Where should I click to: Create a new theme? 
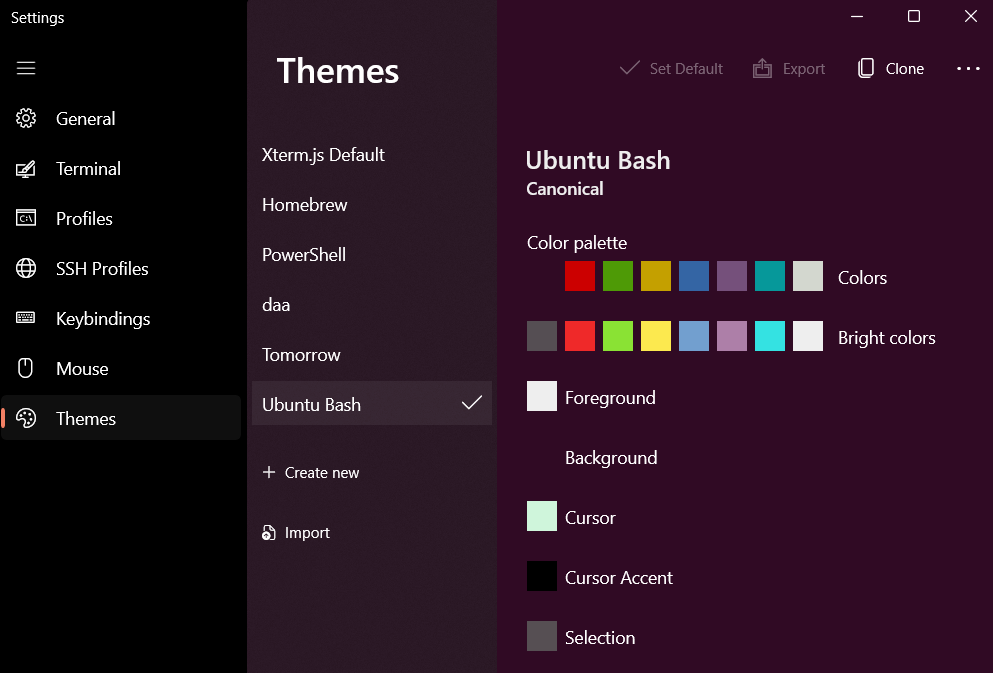tap(311, 473)
